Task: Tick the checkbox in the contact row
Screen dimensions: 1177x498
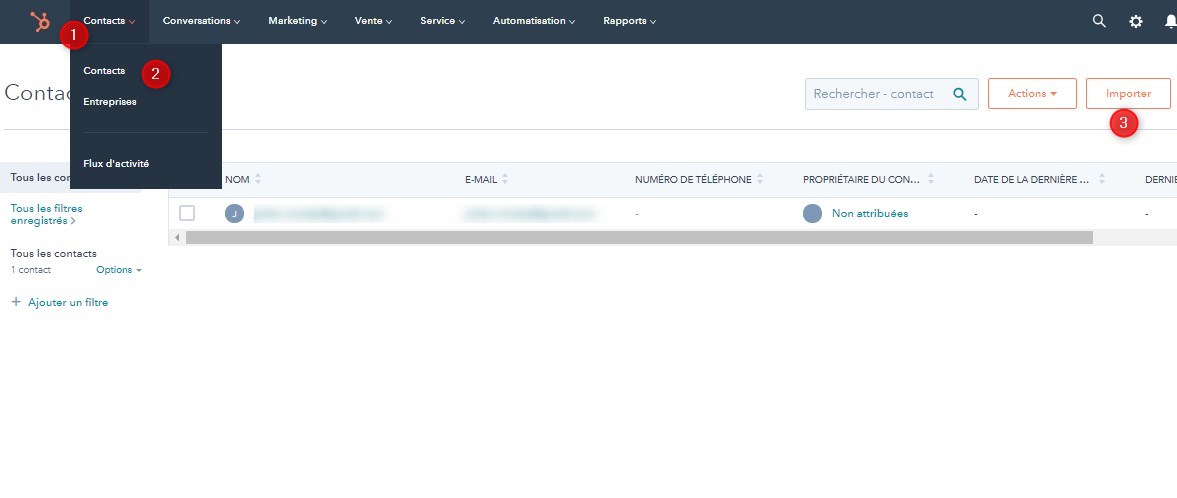Action: pos(187,213)
